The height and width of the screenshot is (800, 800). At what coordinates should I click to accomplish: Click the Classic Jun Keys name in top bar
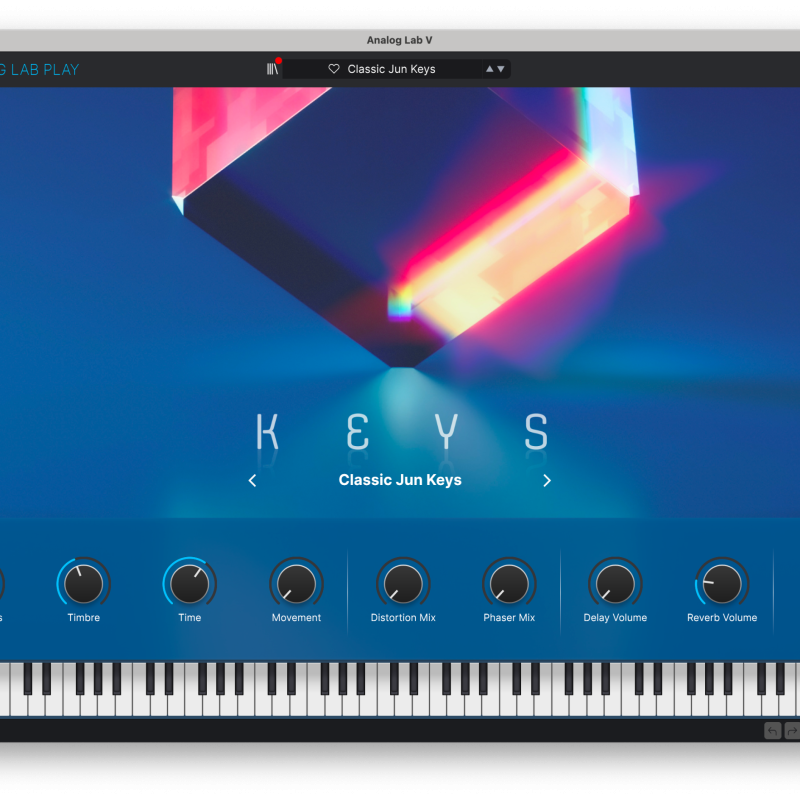click(x=391, y=69)
